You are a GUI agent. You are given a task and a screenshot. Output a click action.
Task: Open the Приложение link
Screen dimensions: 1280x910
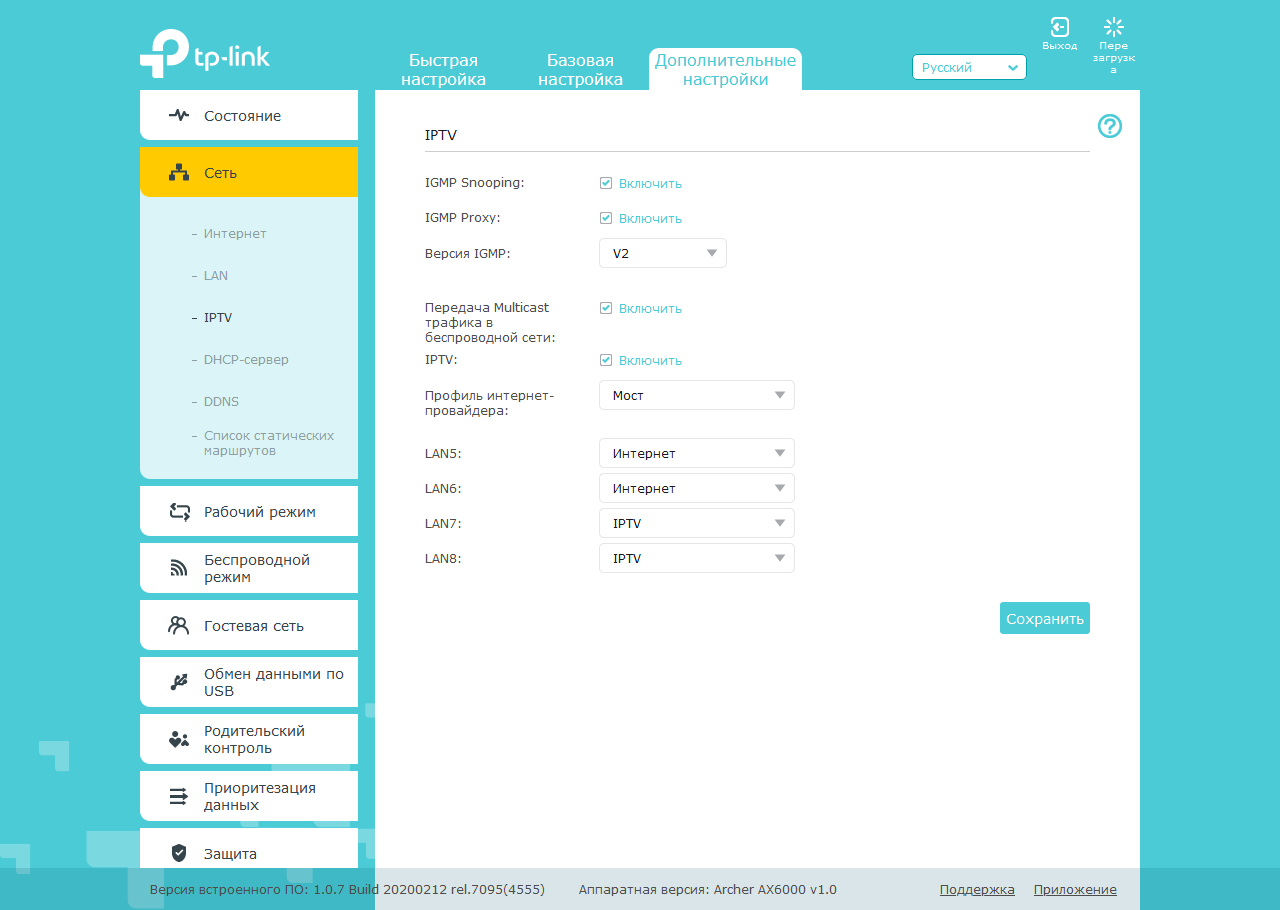(x=1075, y=889)
